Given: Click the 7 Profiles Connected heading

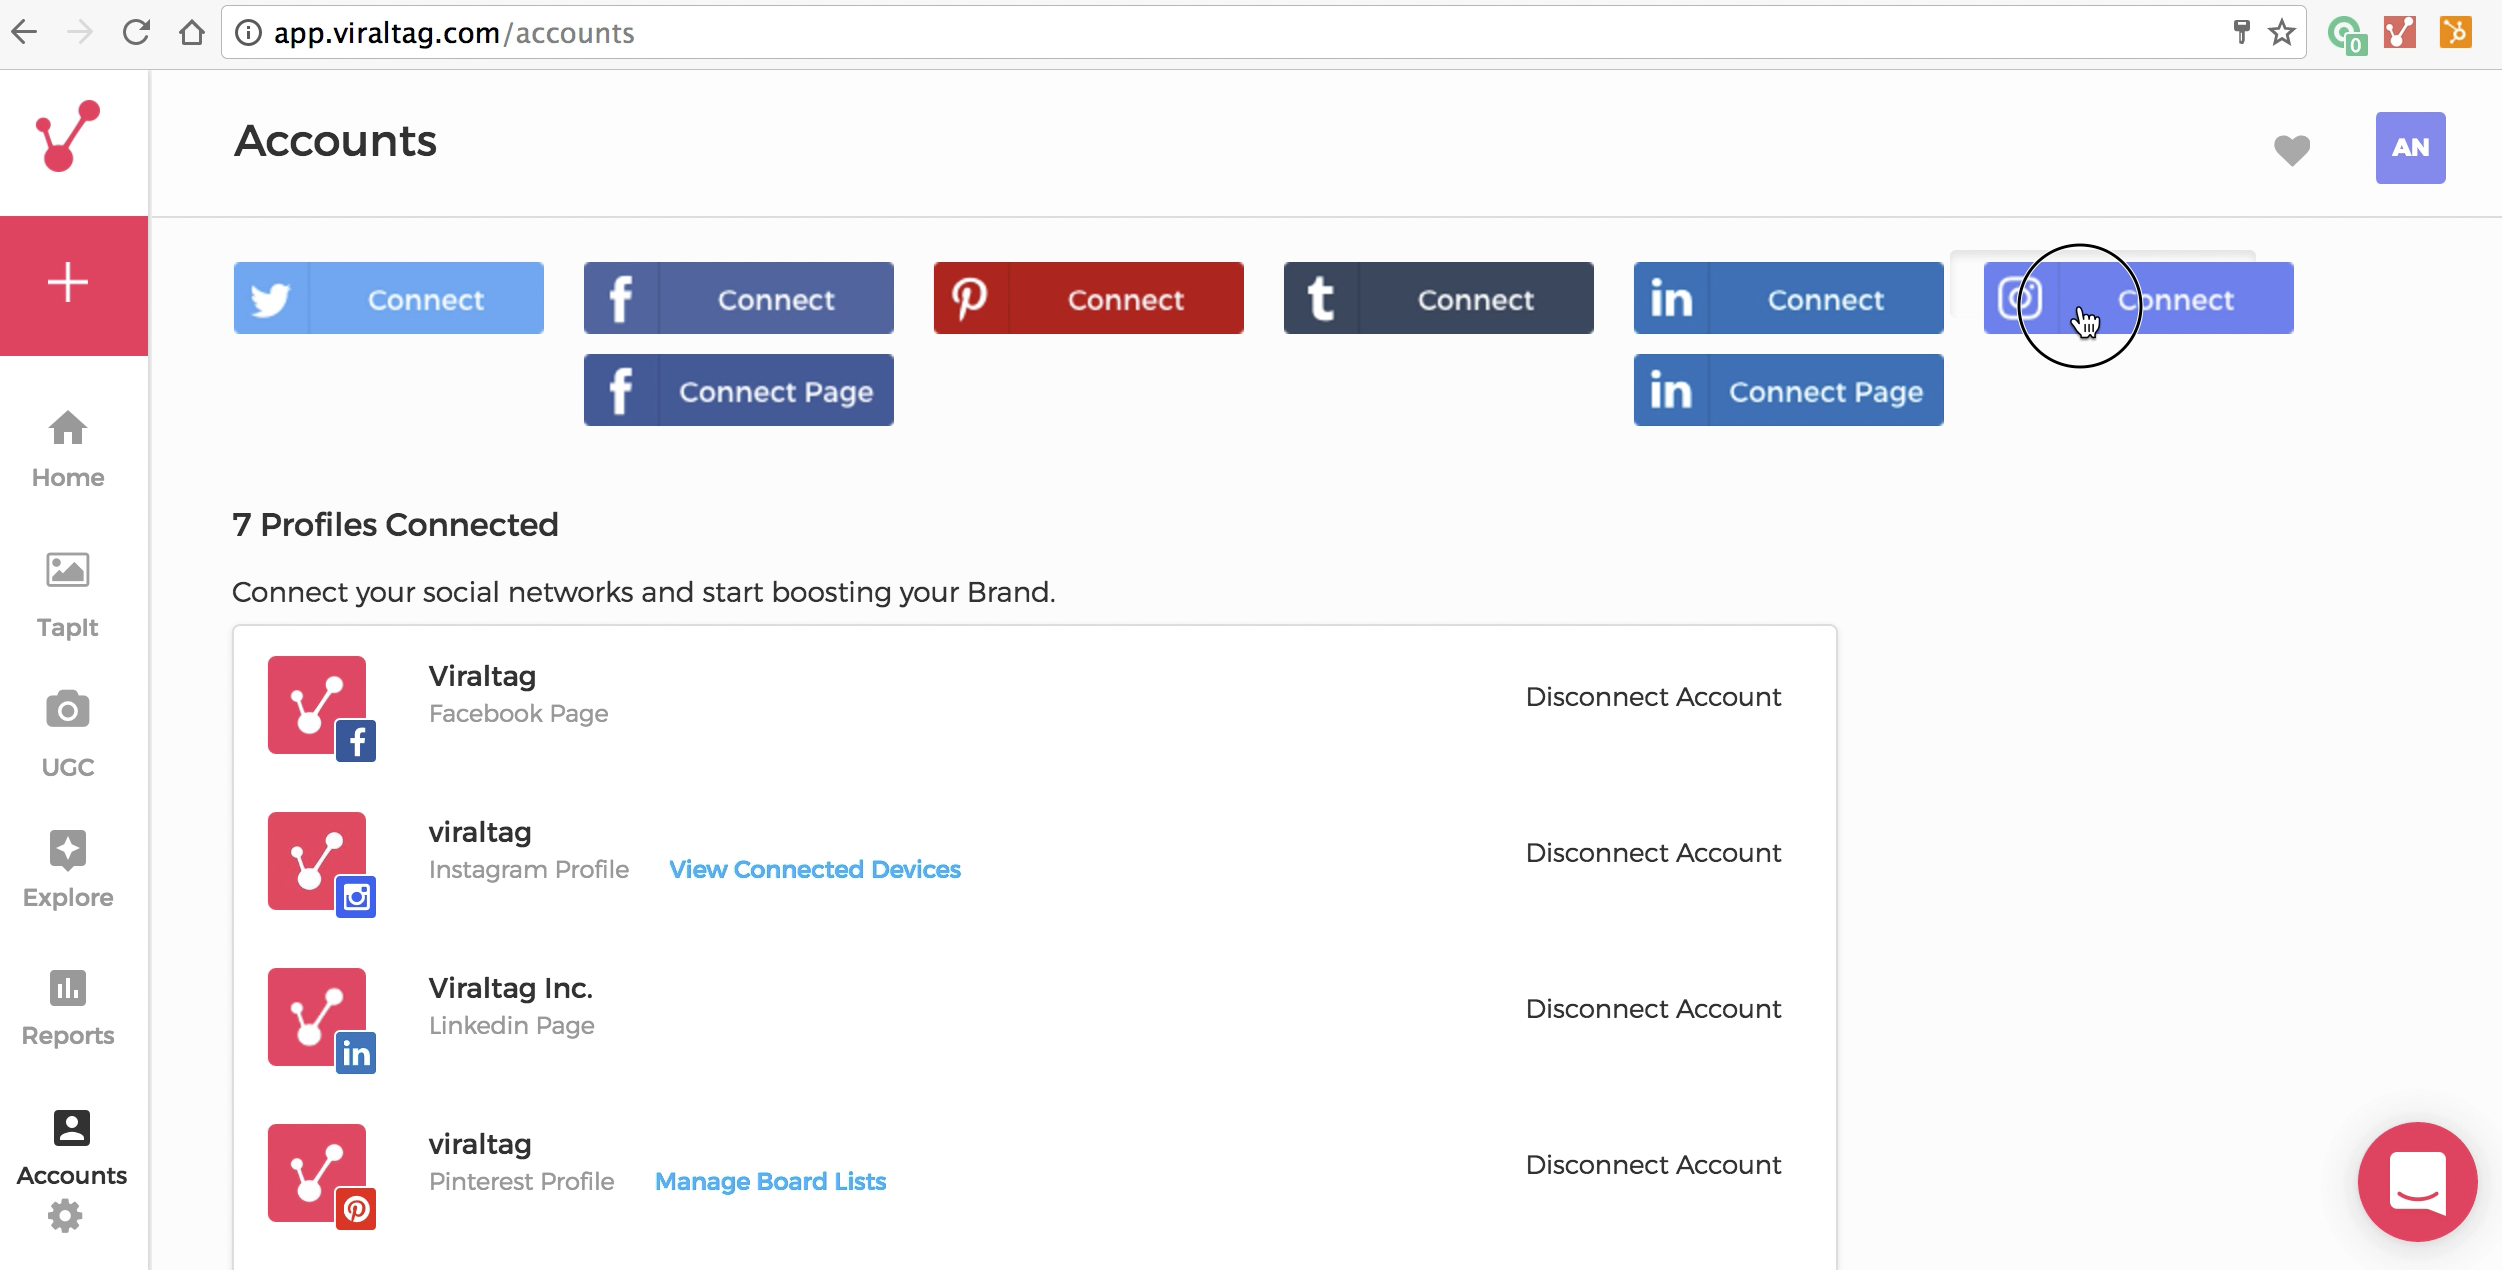Looking at the screenshot, I should tap(395, 524).
